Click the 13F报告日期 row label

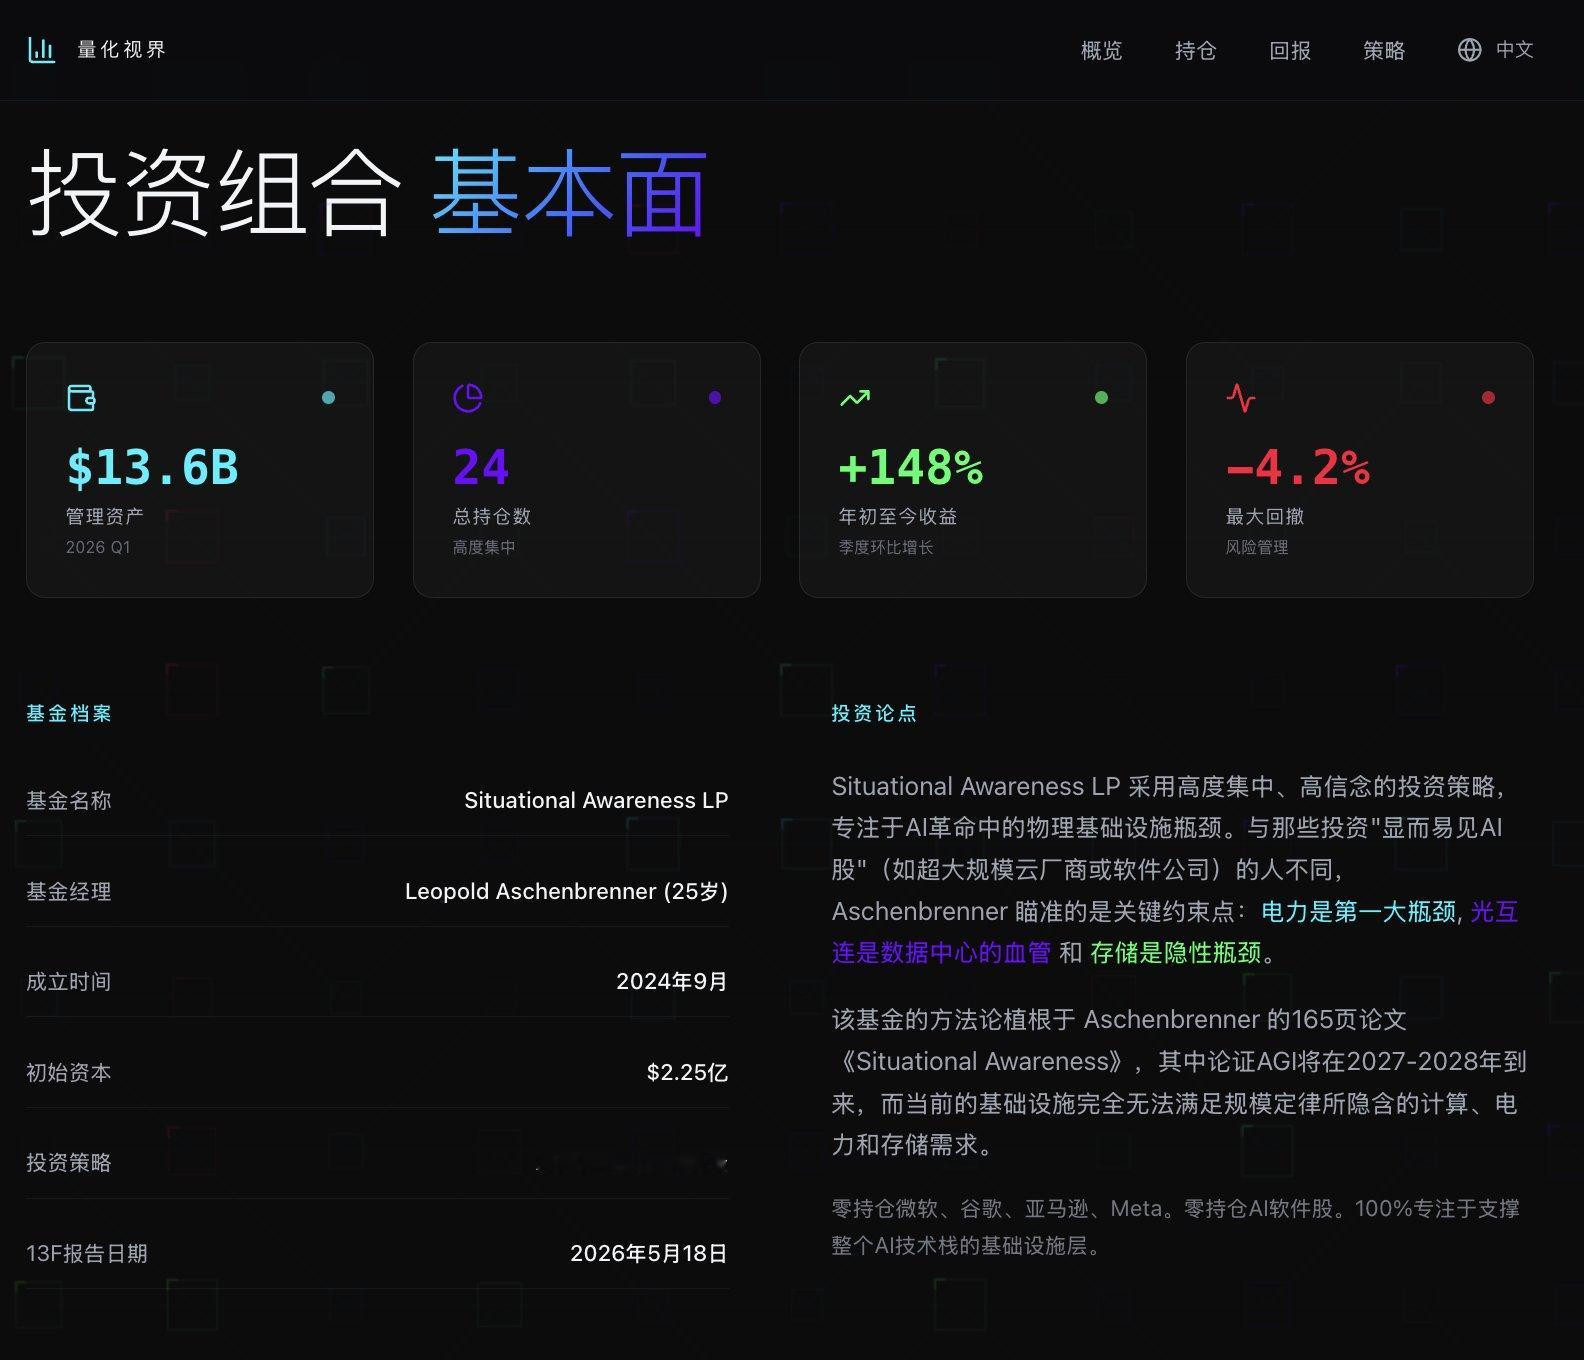pyautogui.click(x=87, y=1253)
